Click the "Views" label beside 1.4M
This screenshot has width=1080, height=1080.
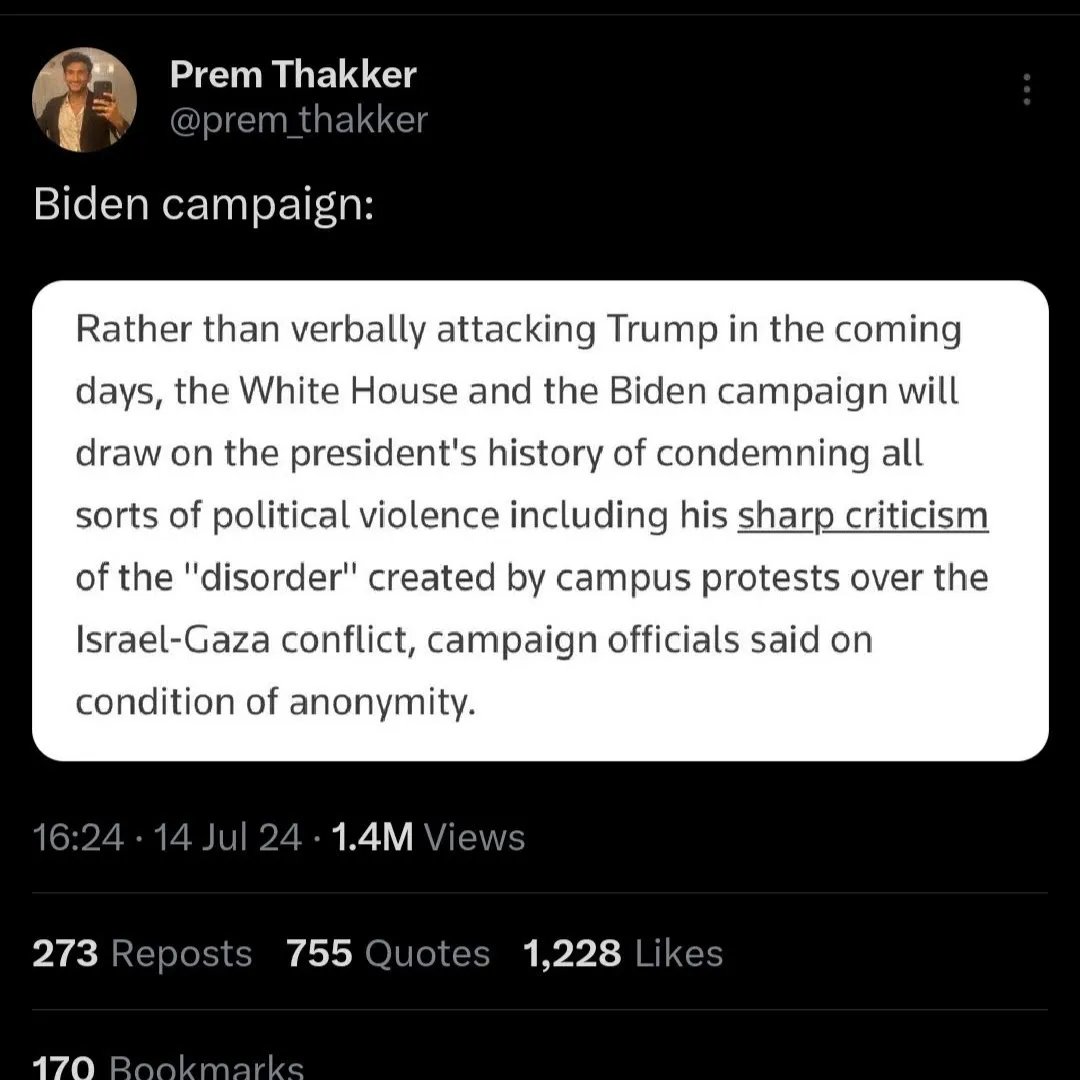click(x=474, y=837)
